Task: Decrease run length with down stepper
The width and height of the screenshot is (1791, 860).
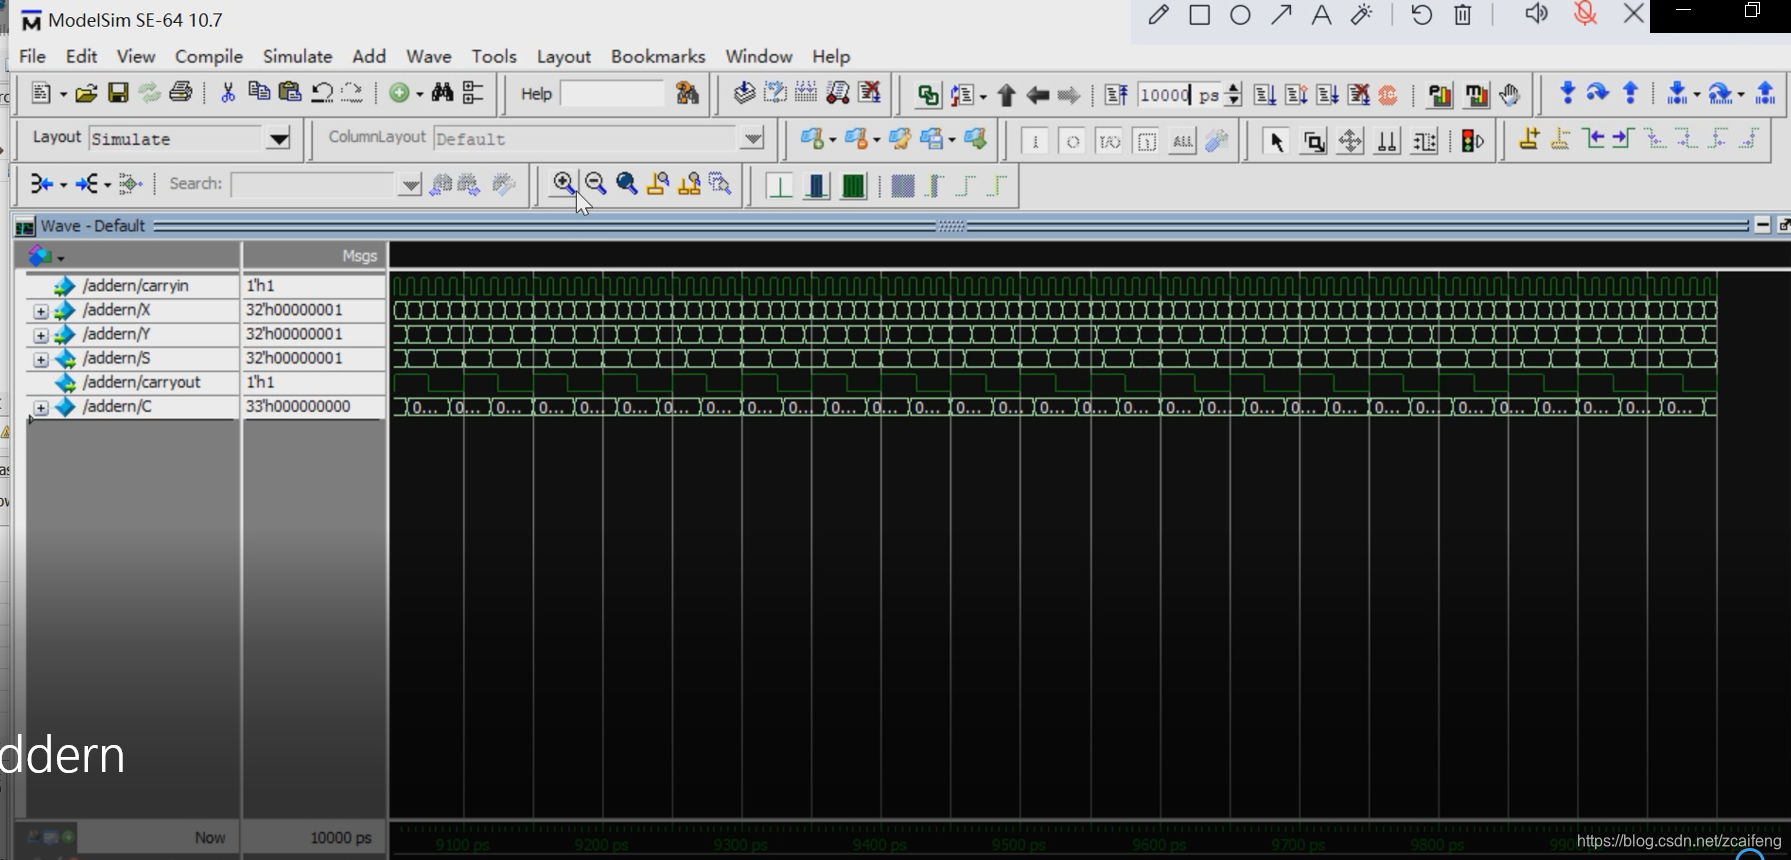Action: pyautogui.click(x=1234, y=101)
